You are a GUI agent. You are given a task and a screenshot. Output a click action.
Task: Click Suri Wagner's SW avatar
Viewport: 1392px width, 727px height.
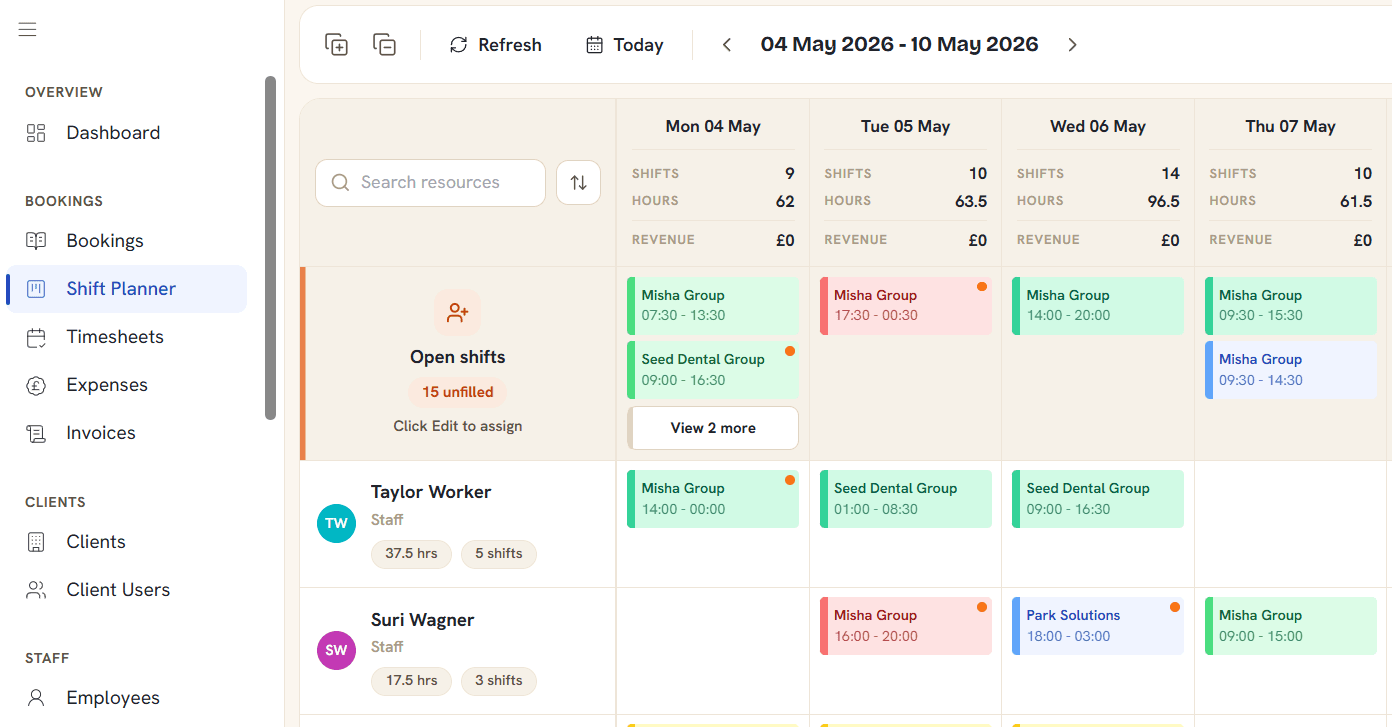point(336,650)
